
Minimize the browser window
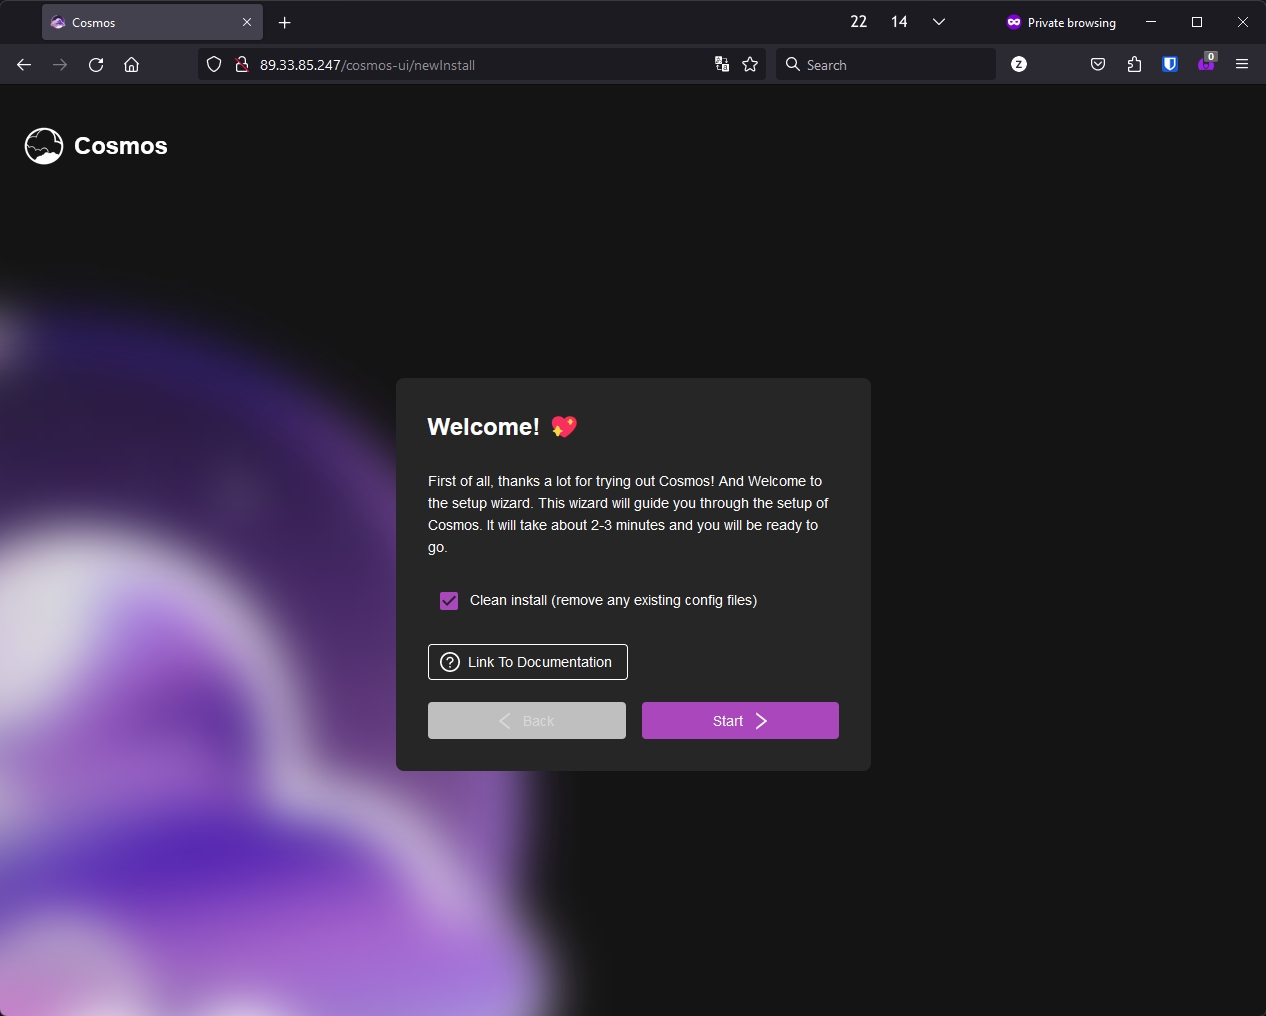point(1151,22)
